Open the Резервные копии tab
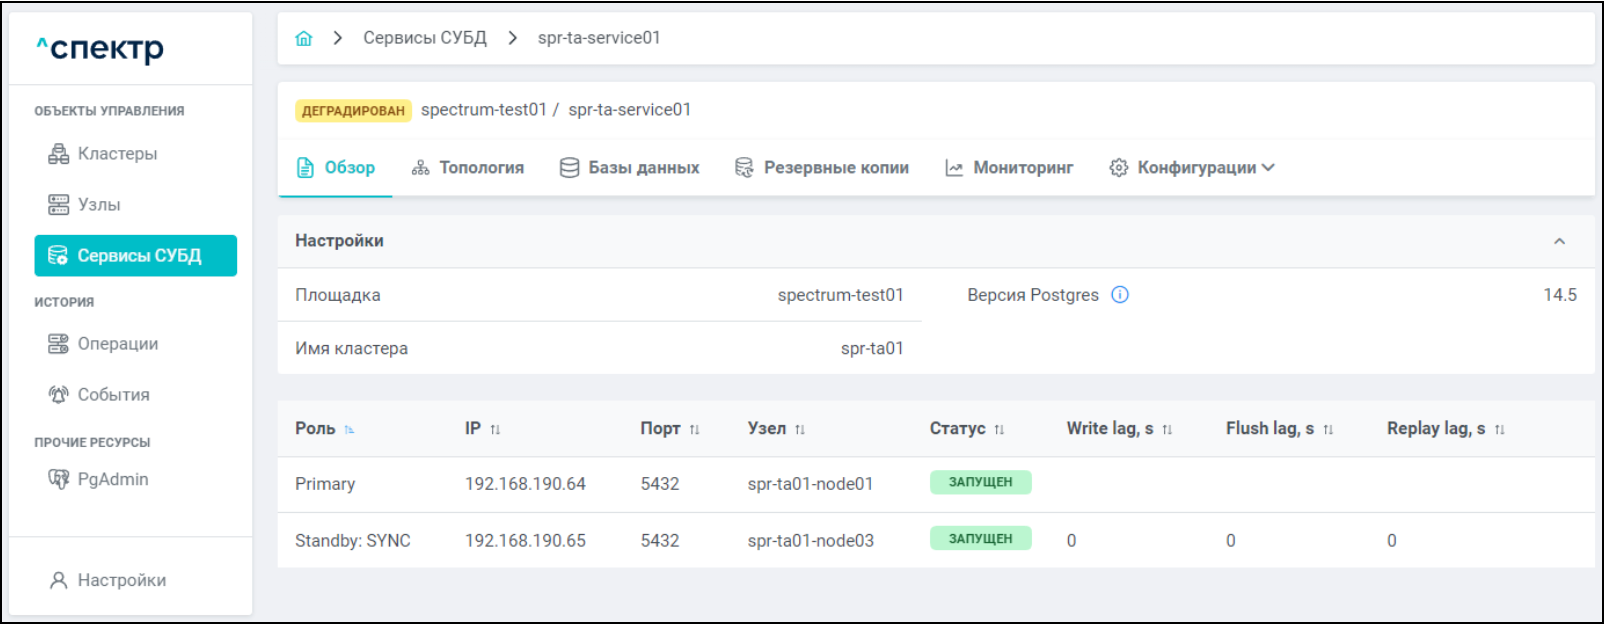 tap(822, 168)
